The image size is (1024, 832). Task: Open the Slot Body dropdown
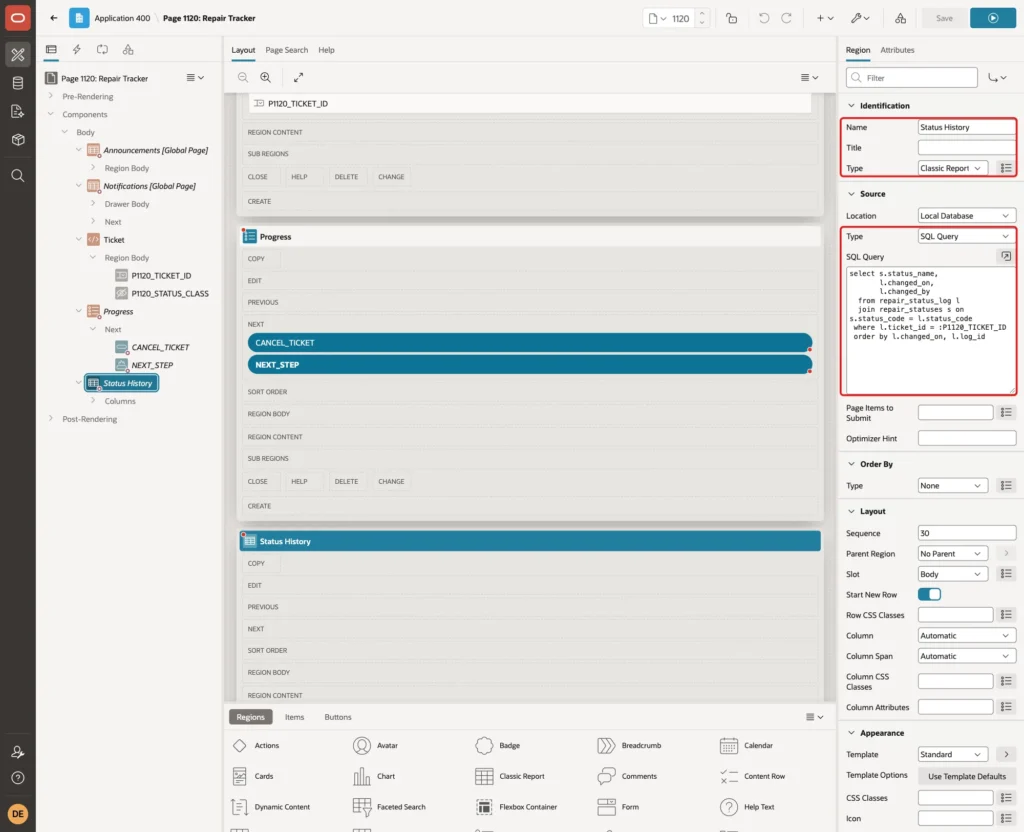point(952,574)
